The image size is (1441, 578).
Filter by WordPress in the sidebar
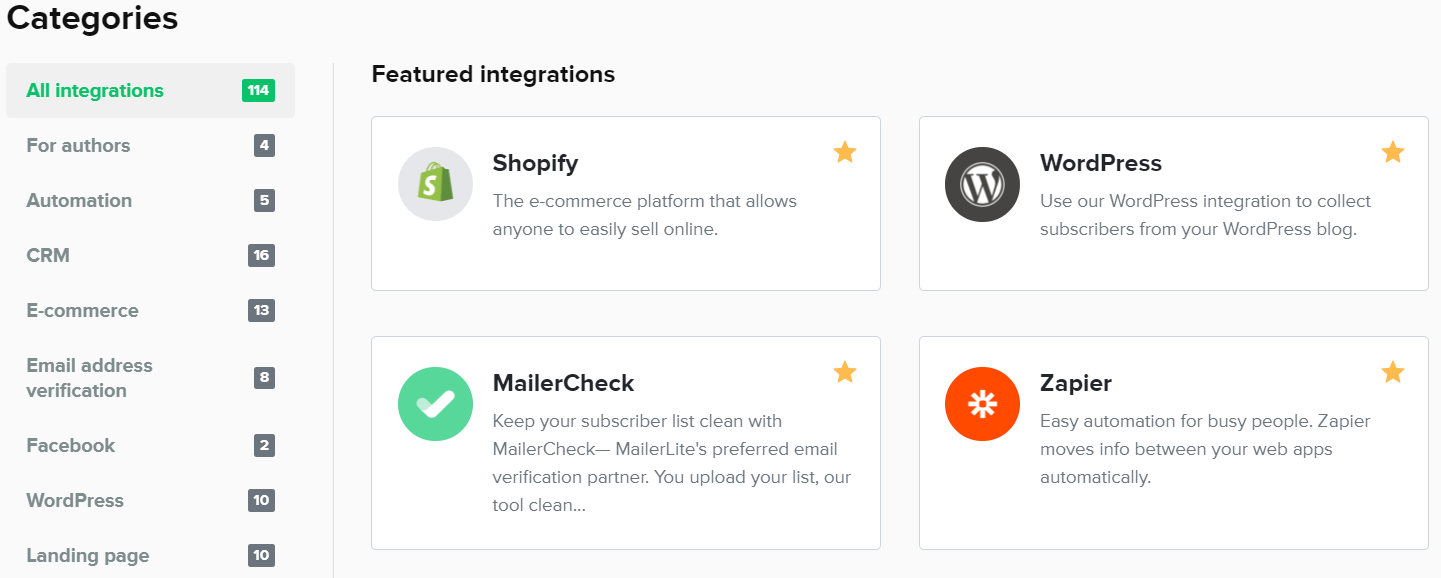point(75,501)
